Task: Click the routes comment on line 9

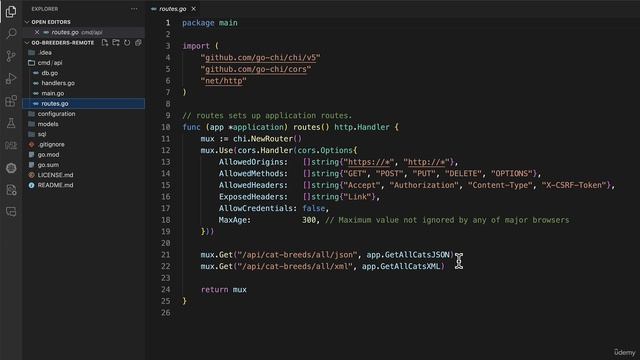Action: pyautogui.click(x=267, y=116)
